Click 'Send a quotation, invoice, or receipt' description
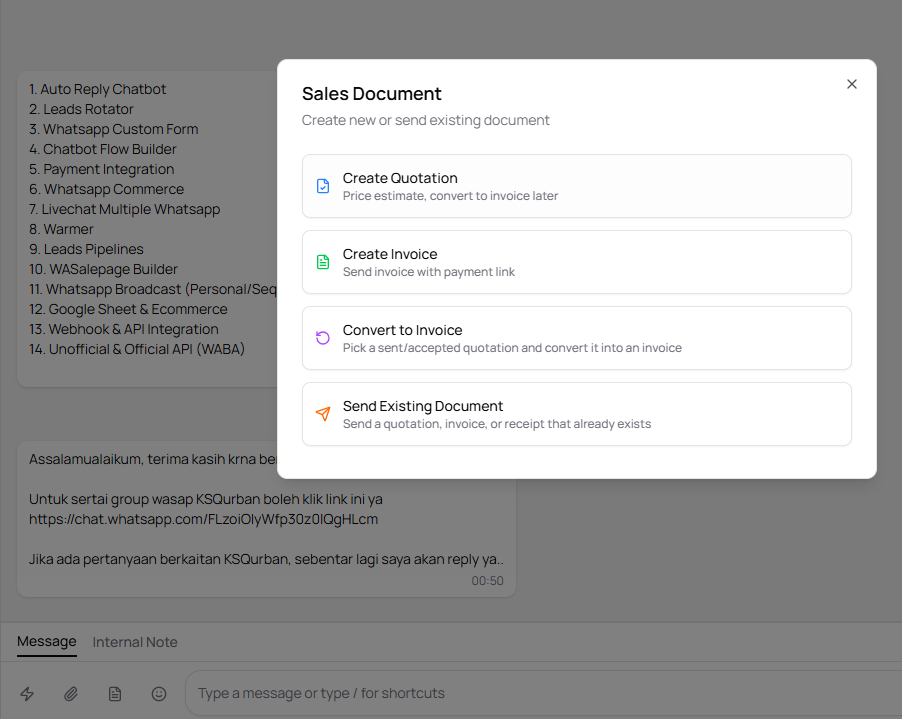 coord(497,424)
